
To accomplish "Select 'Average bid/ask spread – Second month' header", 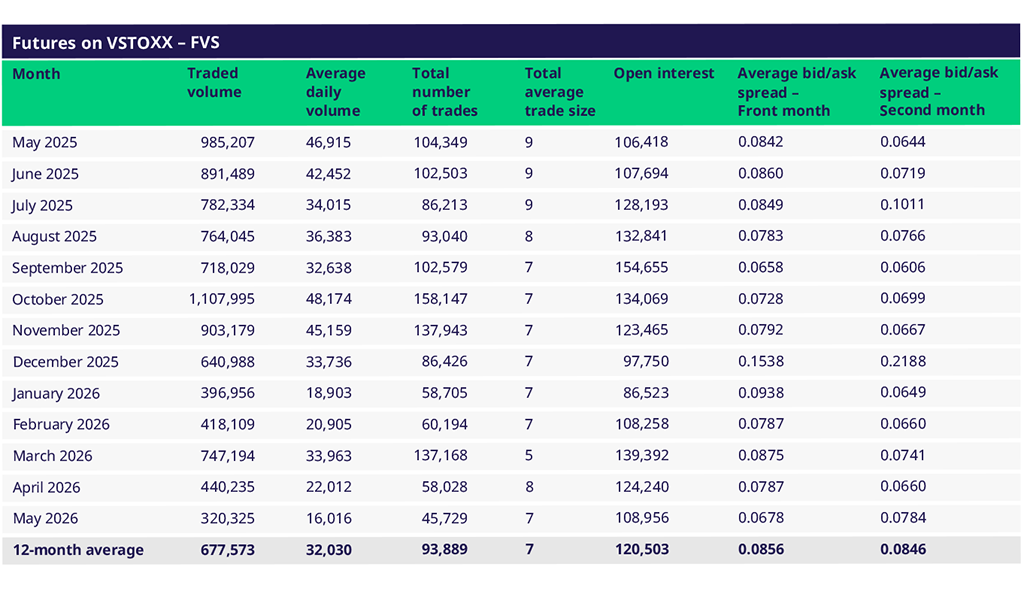I will (x=938, y=91).
